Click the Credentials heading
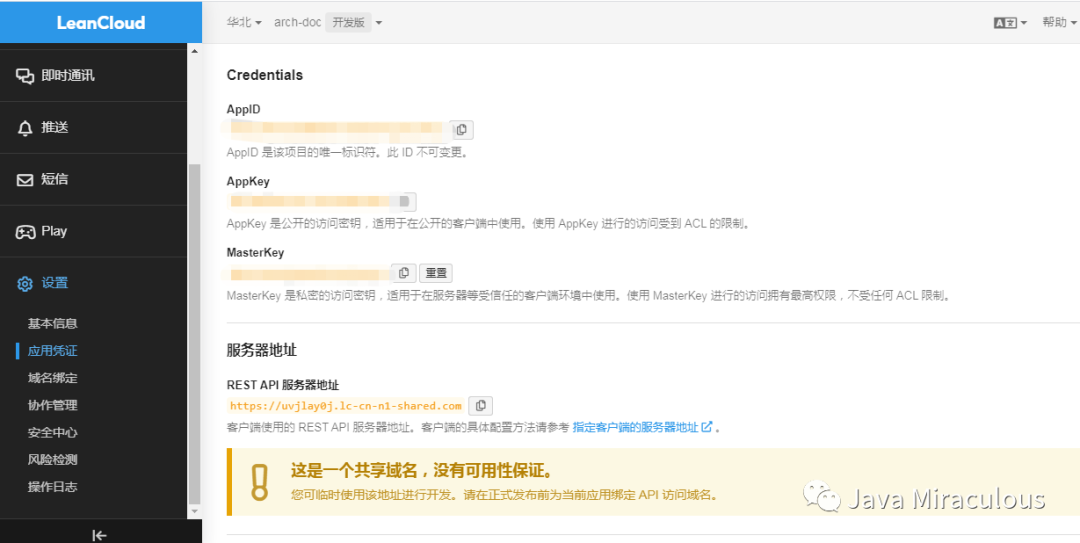 264,75
